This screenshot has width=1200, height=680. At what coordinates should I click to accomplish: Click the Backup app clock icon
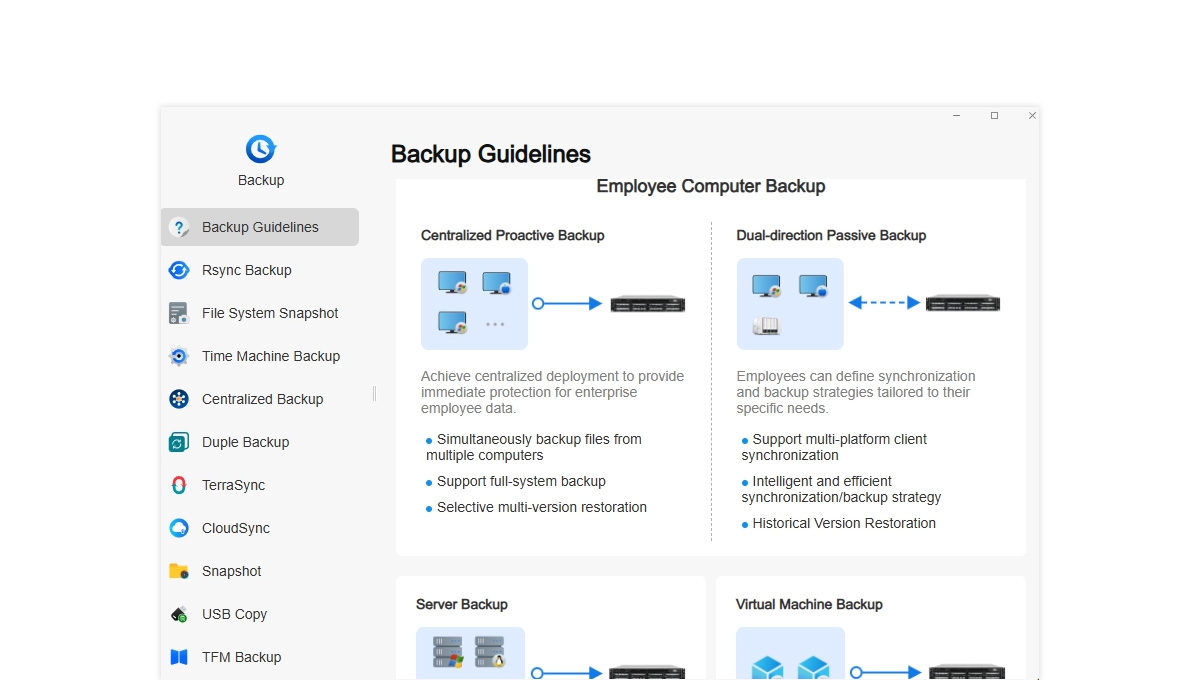260,149
